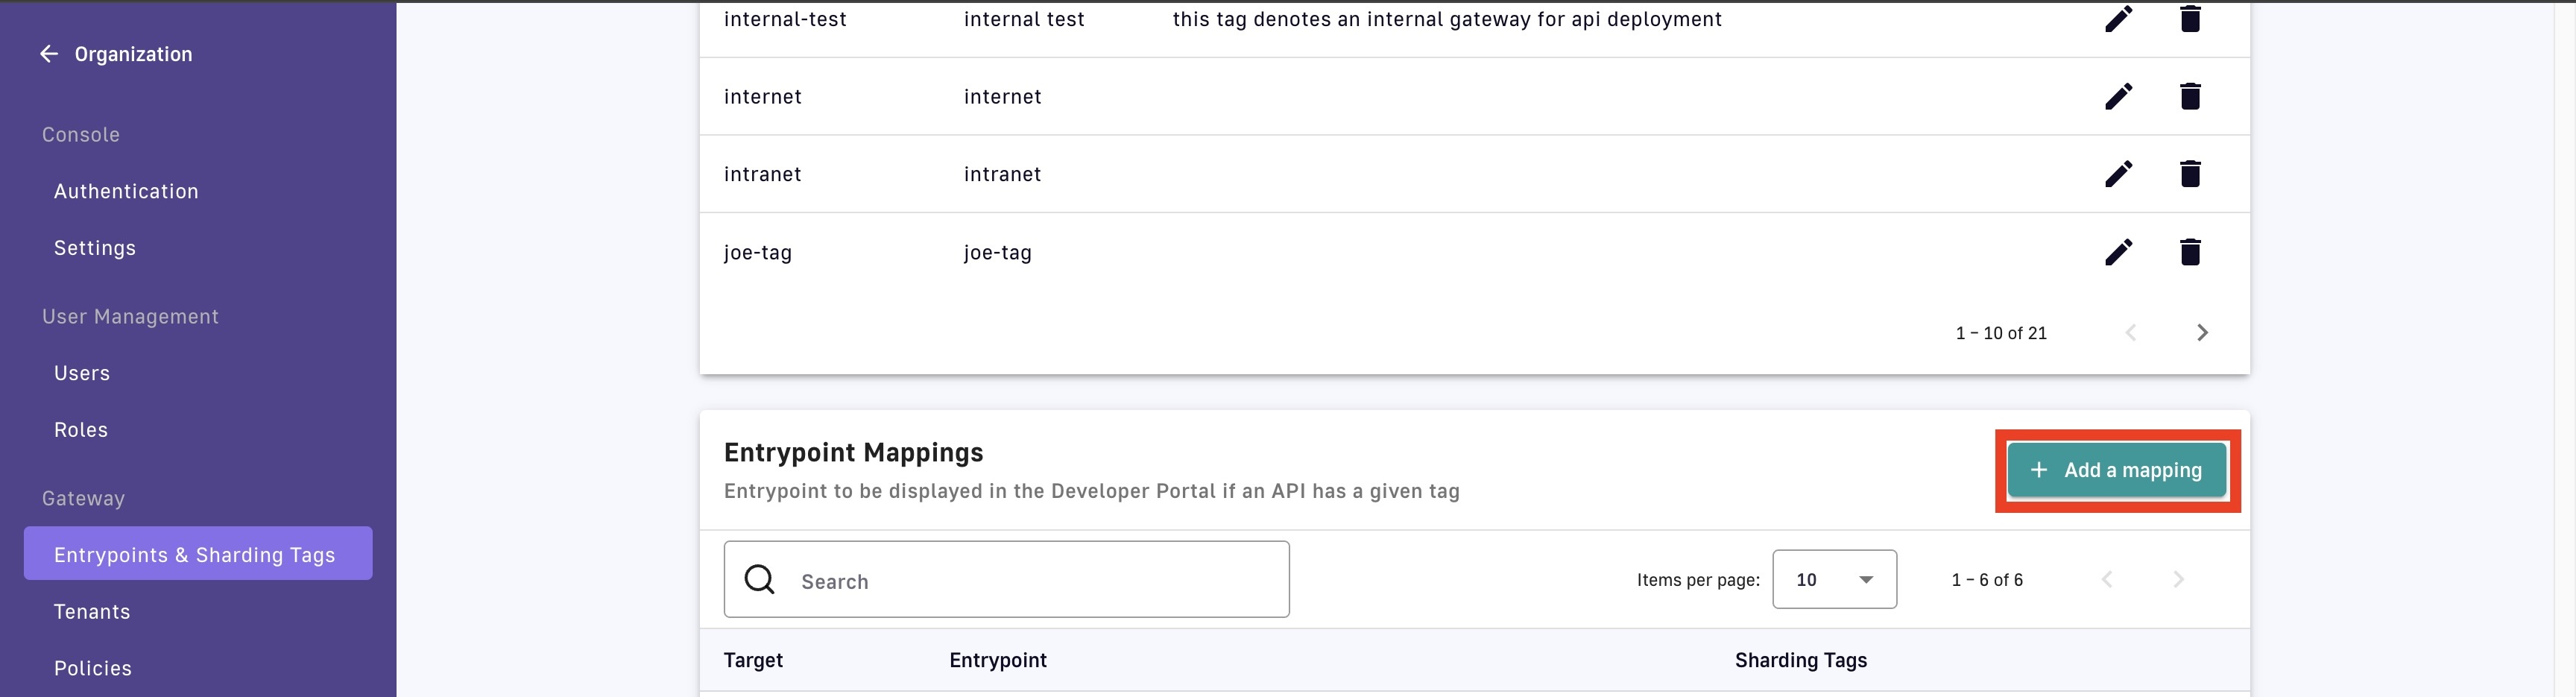Edit the intranet sharding tag
Screen dimensions: 2576x697
click(x=2118, y=174)
